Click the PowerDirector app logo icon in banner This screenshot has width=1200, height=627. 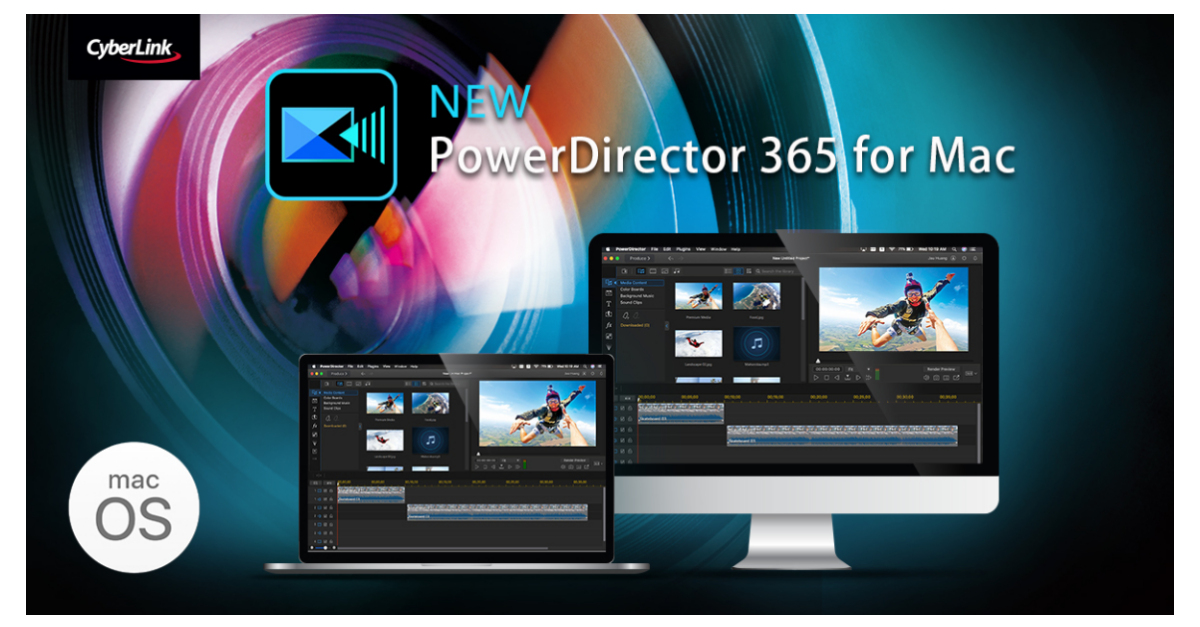331,134
